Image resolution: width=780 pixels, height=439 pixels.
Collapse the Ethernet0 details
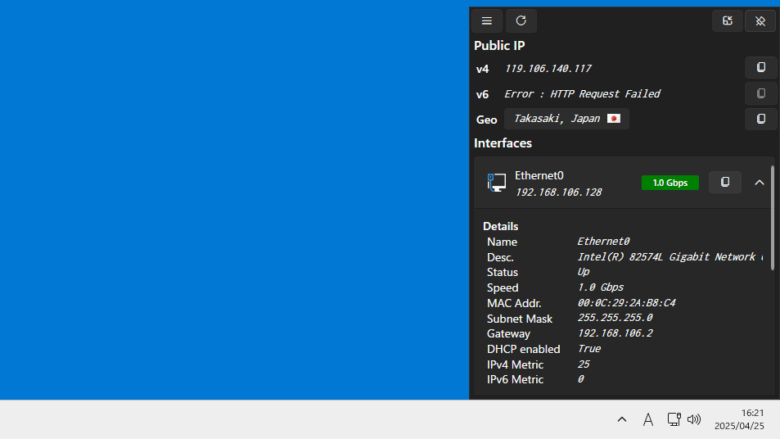[759, 182]
